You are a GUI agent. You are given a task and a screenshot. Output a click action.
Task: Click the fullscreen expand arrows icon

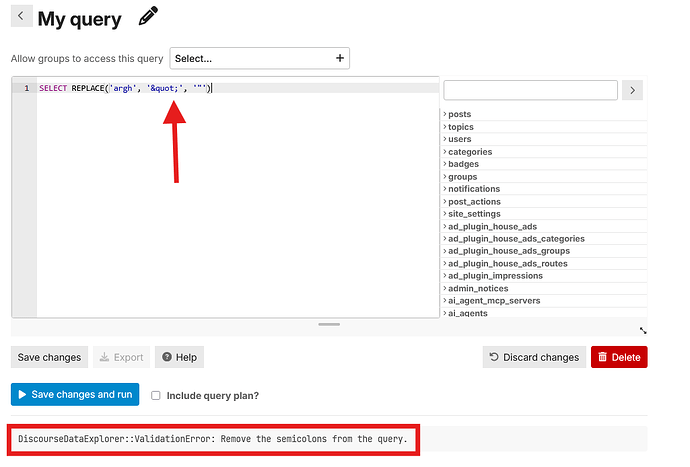point(643,331)
